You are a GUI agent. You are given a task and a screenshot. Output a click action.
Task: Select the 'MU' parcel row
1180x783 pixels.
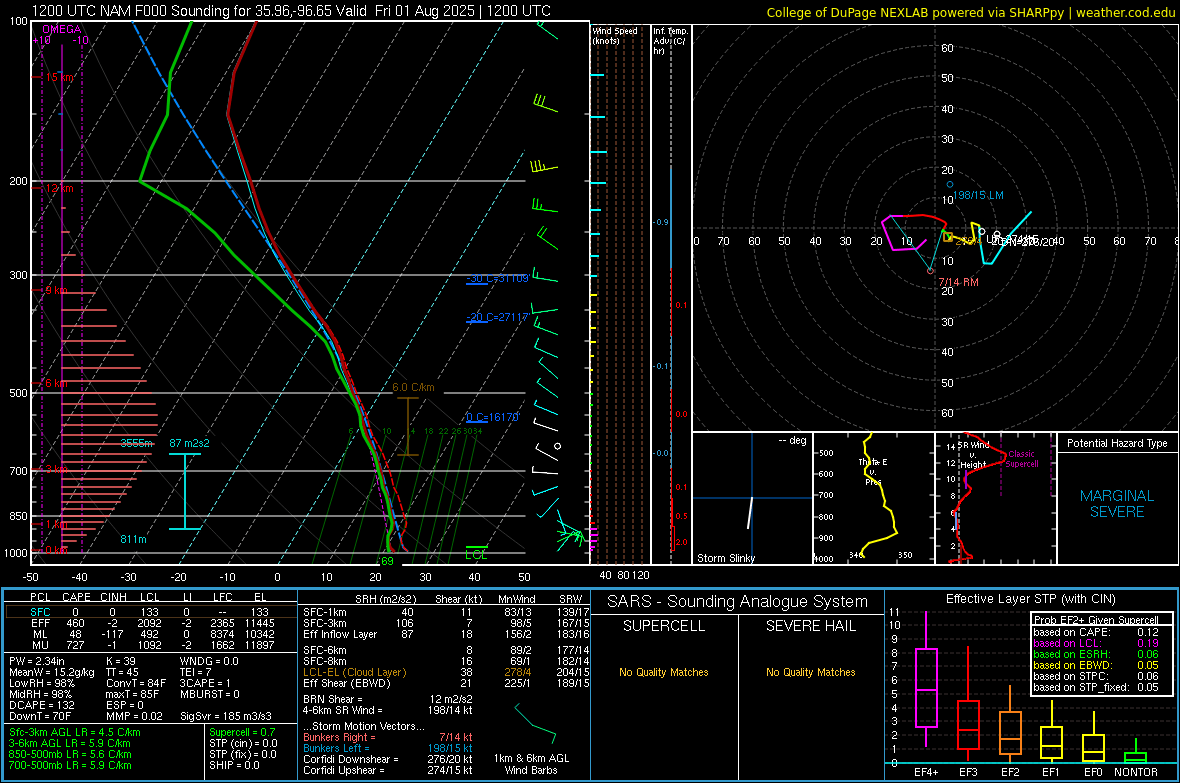click(x=151, y=644)
